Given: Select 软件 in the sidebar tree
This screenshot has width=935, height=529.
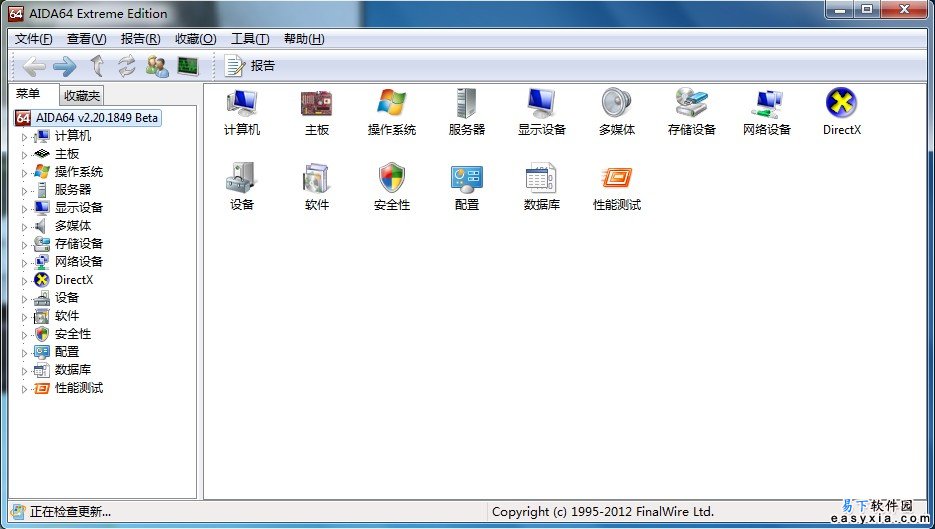Looking at the screenshot, I should pos(67,315).
